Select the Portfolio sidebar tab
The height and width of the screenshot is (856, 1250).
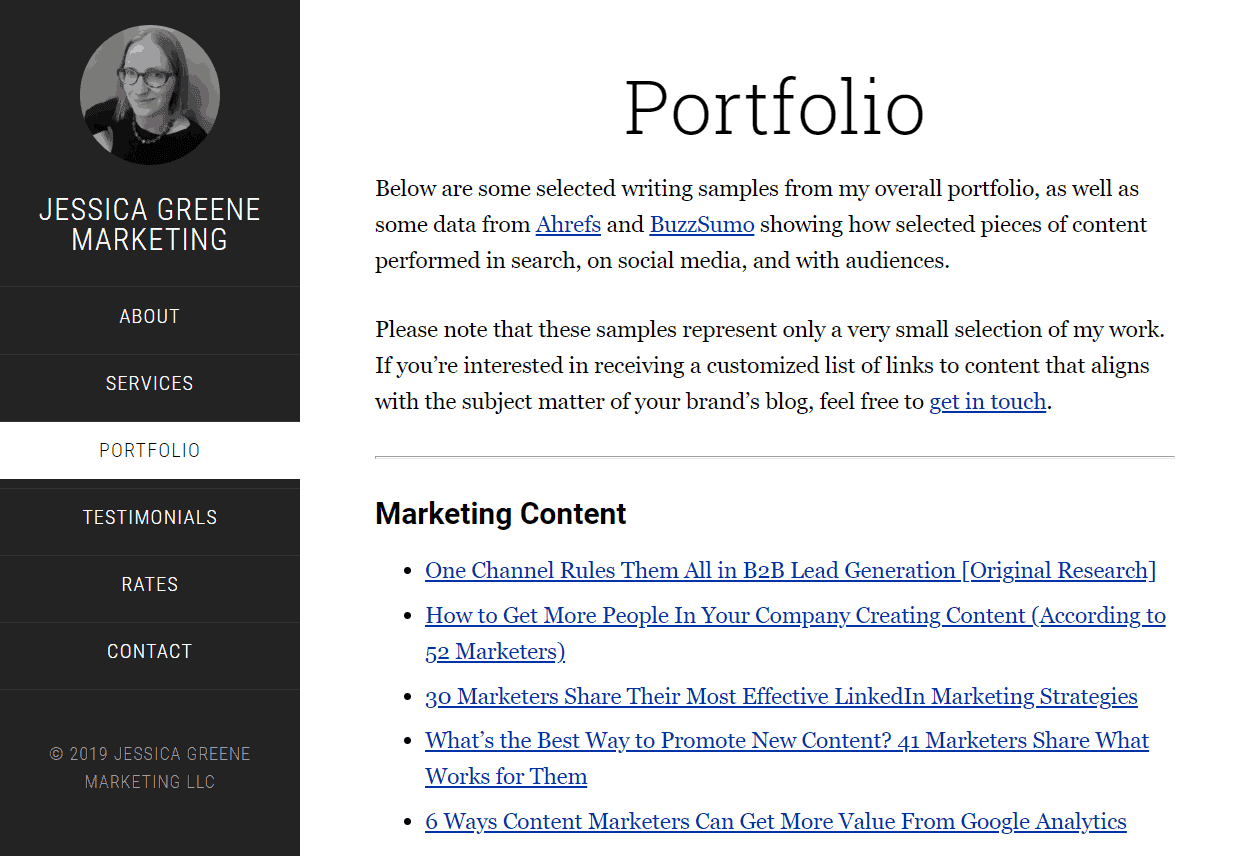pos(150,450)
